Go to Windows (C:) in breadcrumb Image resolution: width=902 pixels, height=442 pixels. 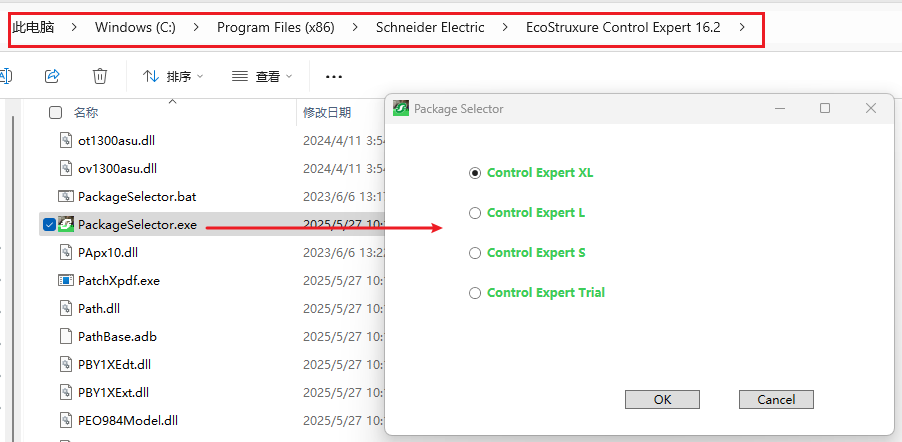click(x=135, y=27)
